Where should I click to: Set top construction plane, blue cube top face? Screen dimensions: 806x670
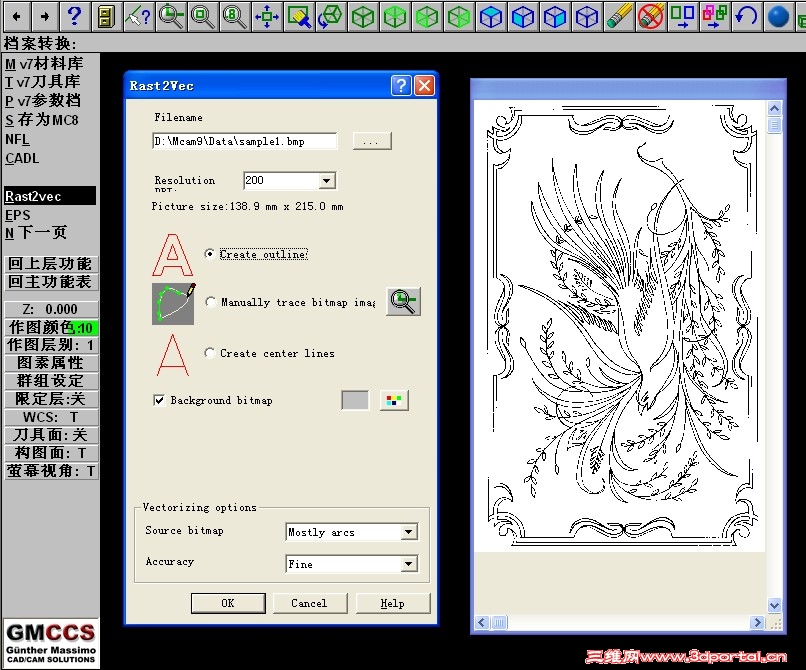click(x=490, y=16)
